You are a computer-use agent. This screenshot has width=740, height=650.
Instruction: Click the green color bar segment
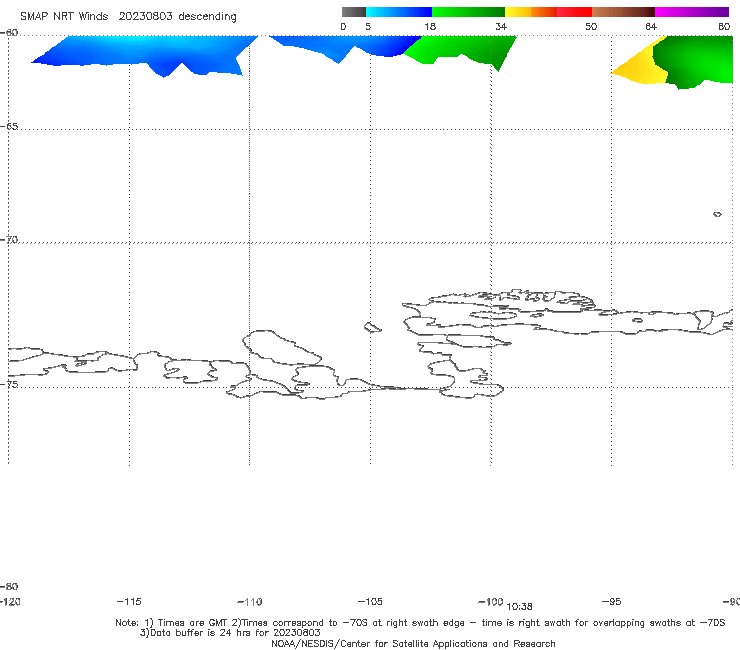tap(468, 12)
